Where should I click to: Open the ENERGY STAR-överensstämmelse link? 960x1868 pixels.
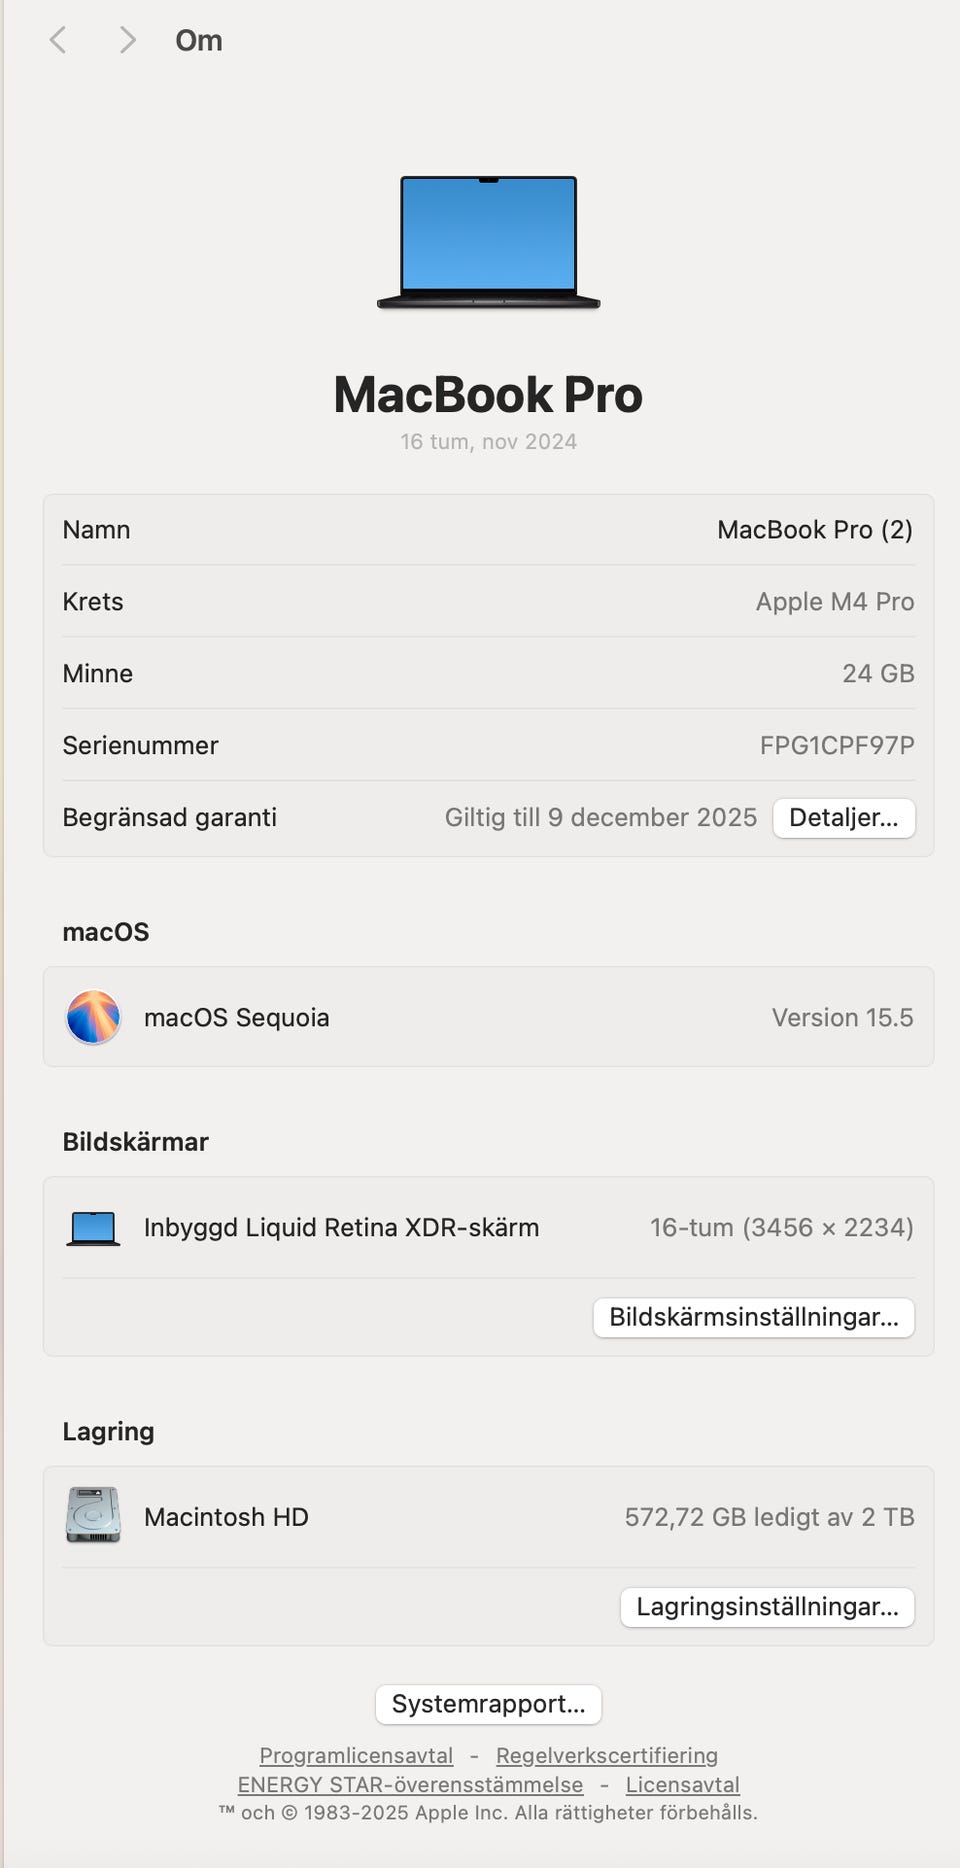pyautogui.click(x=410, y=1785)
